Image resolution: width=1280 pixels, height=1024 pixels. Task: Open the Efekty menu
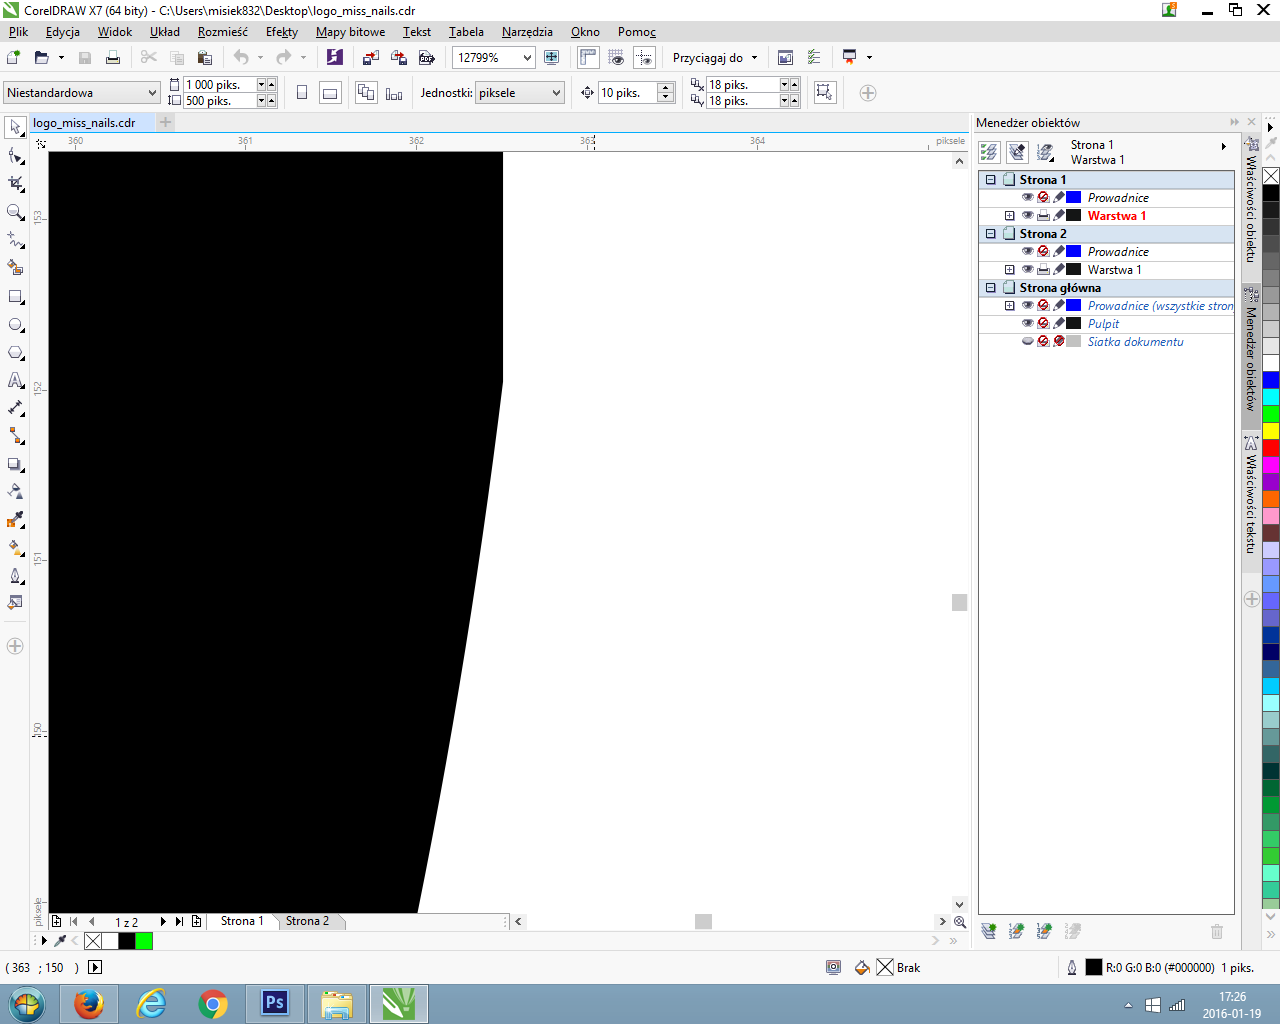pos(282,32)
